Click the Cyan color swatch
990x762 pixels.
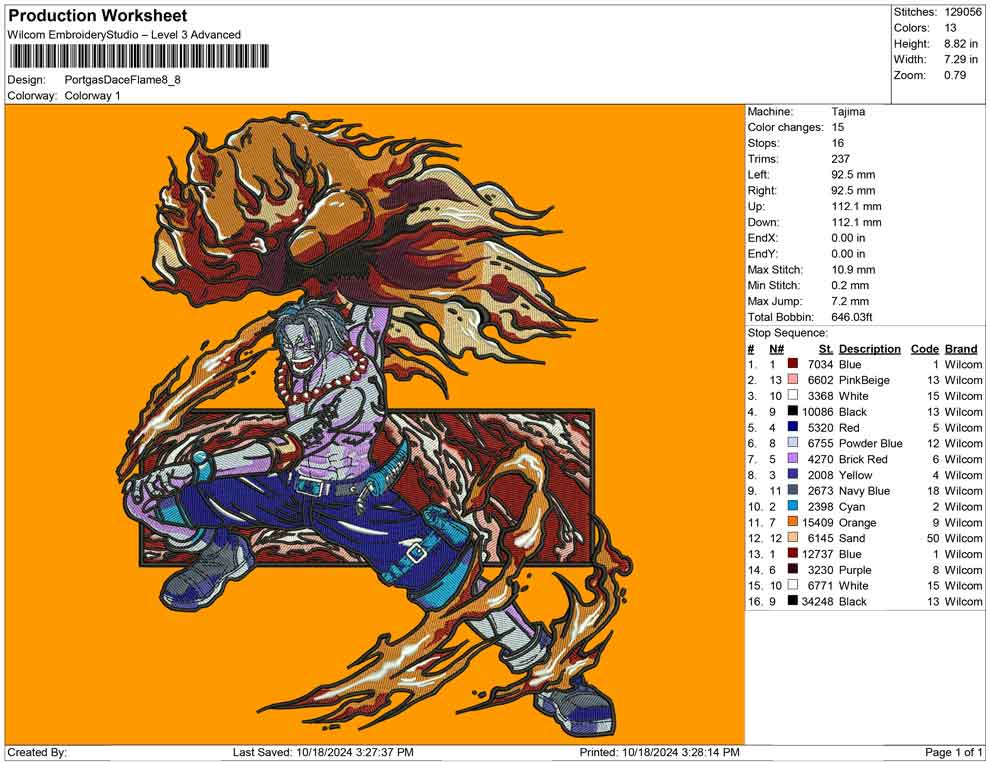(792, 506)
